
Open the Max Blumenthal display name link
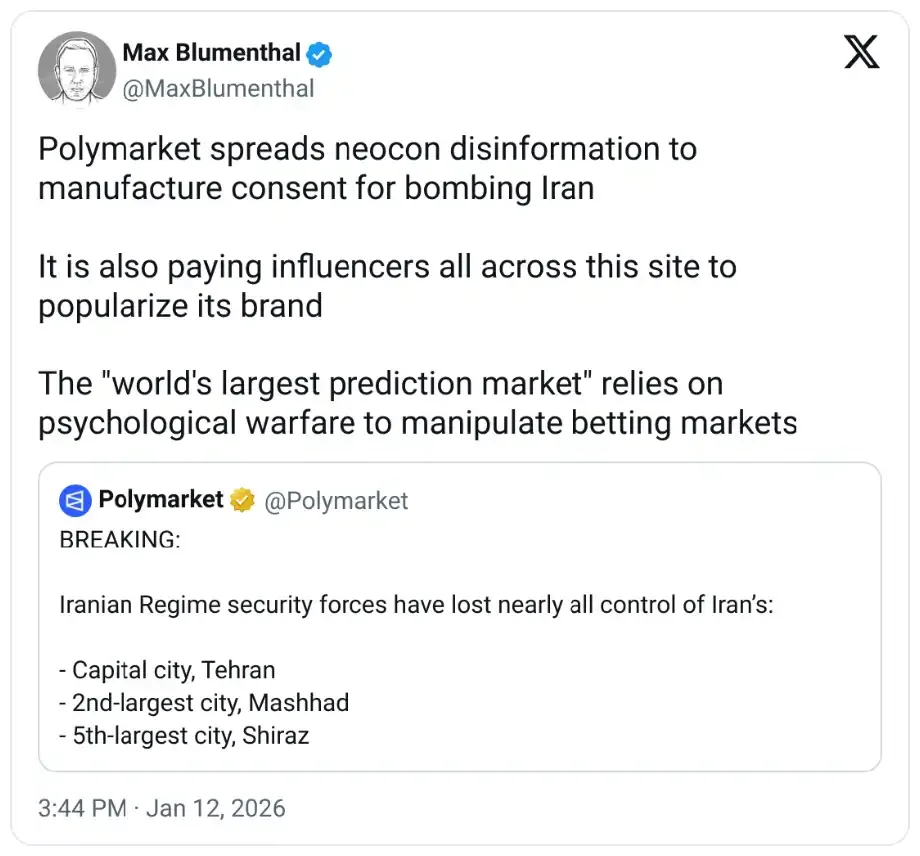click(211, 52)
